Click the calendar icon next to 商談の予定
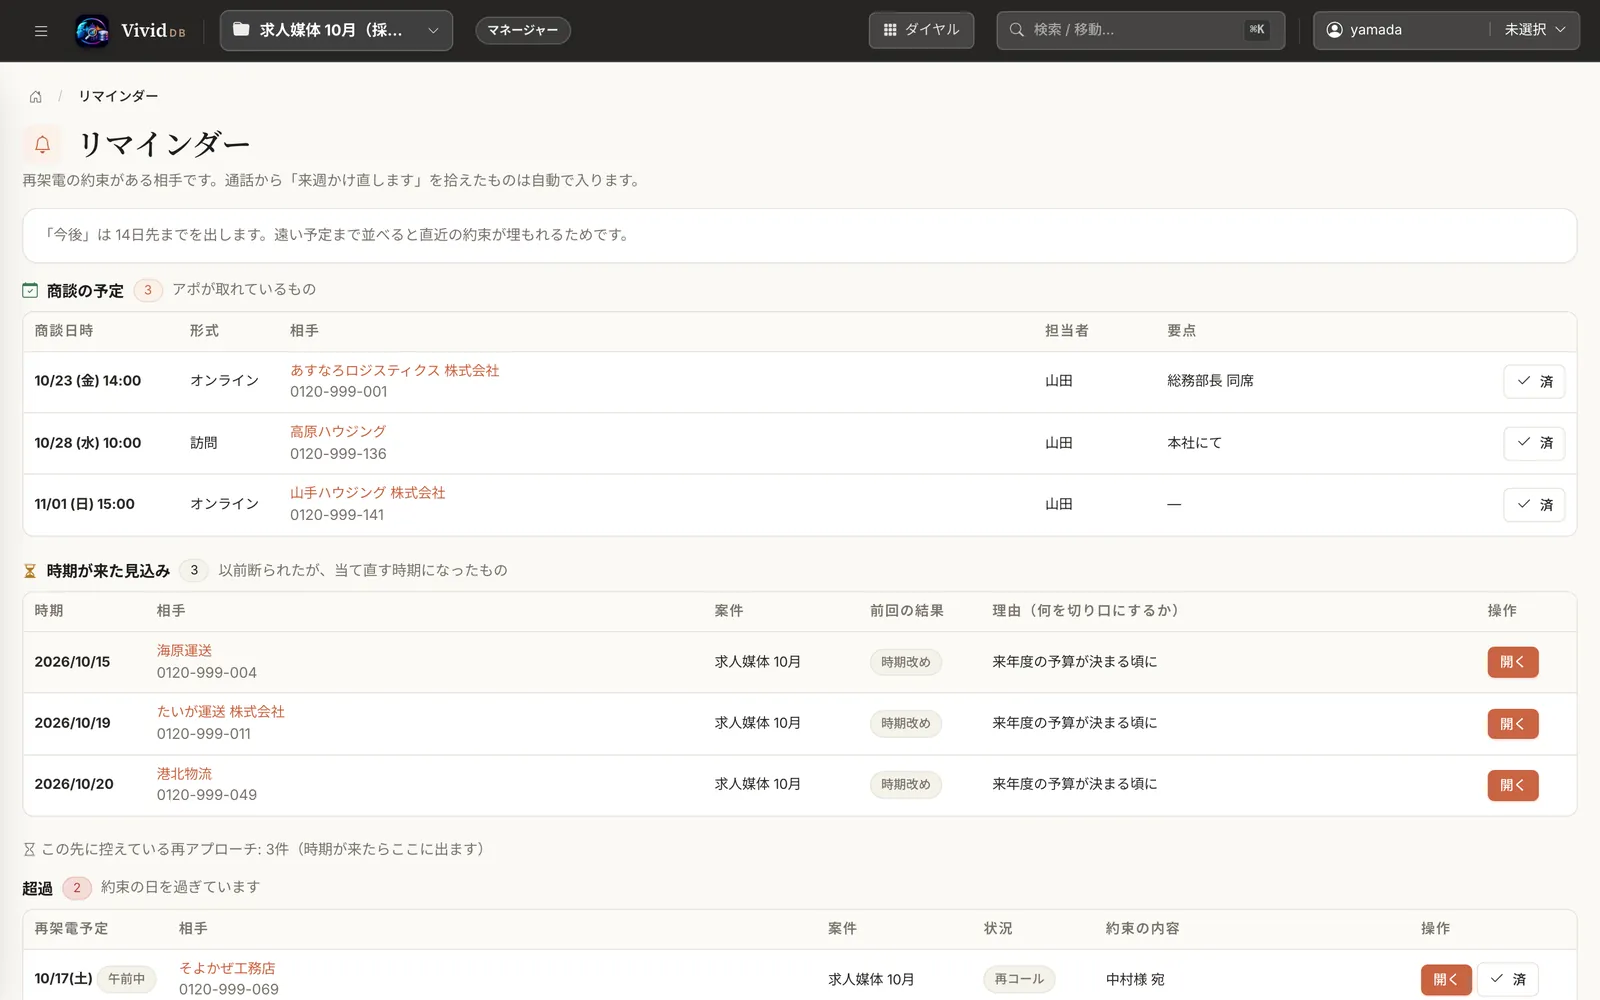 point(30,290)
